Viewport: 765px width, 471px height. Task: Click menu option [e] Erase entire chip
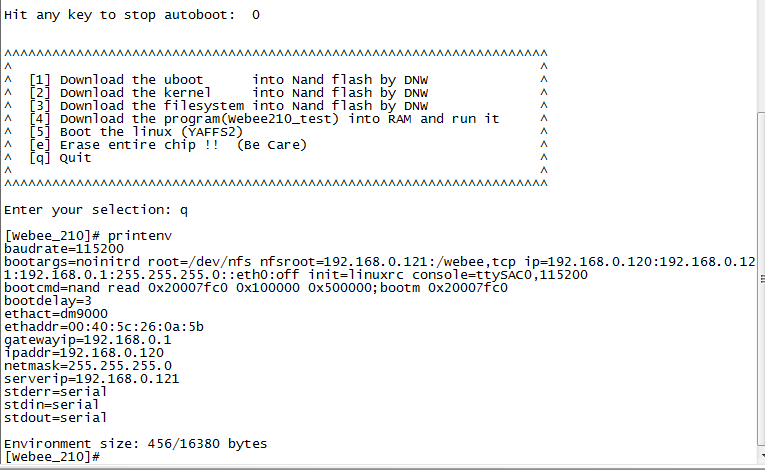[x=168, y=145]
